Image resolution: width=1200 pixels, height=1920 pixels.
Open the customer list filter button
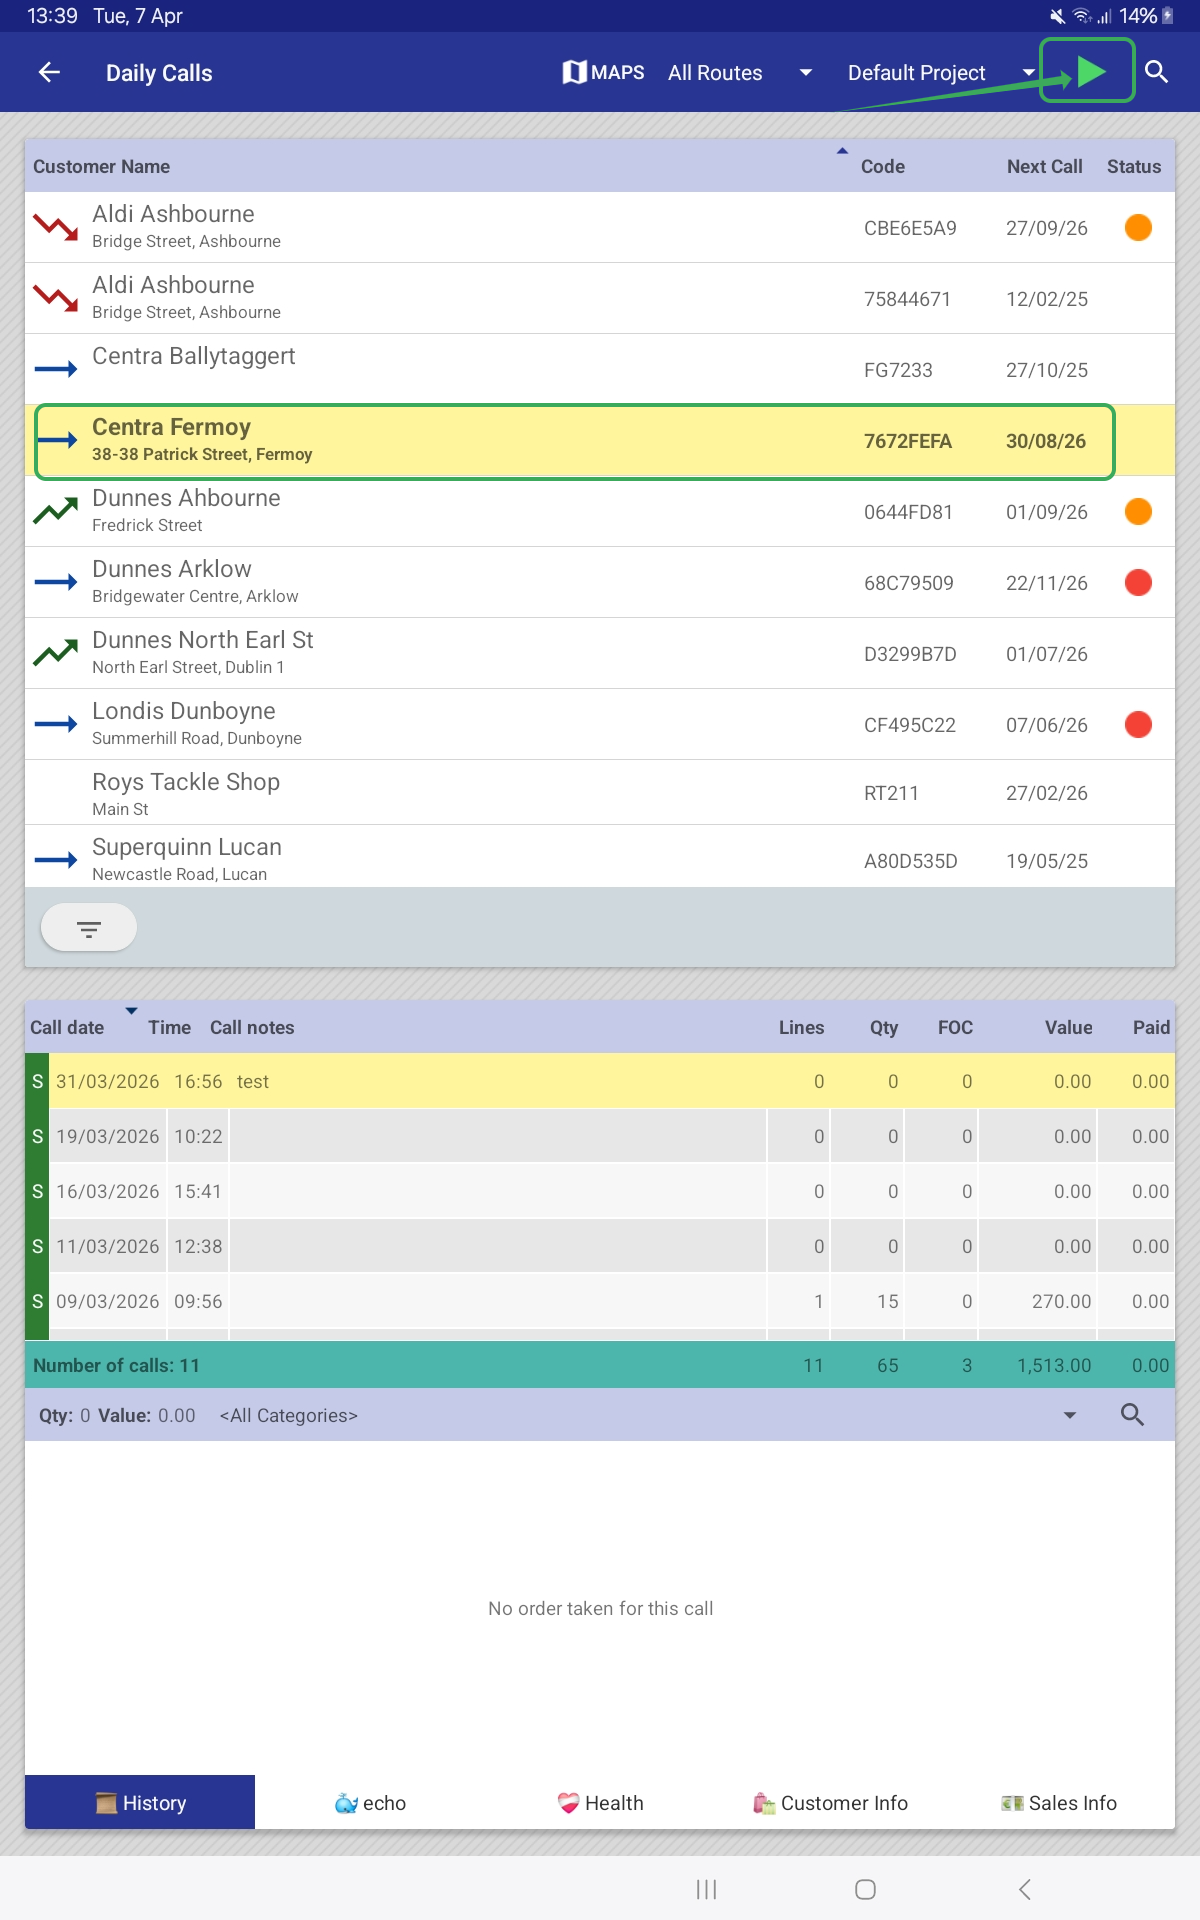tap(89, 928)
